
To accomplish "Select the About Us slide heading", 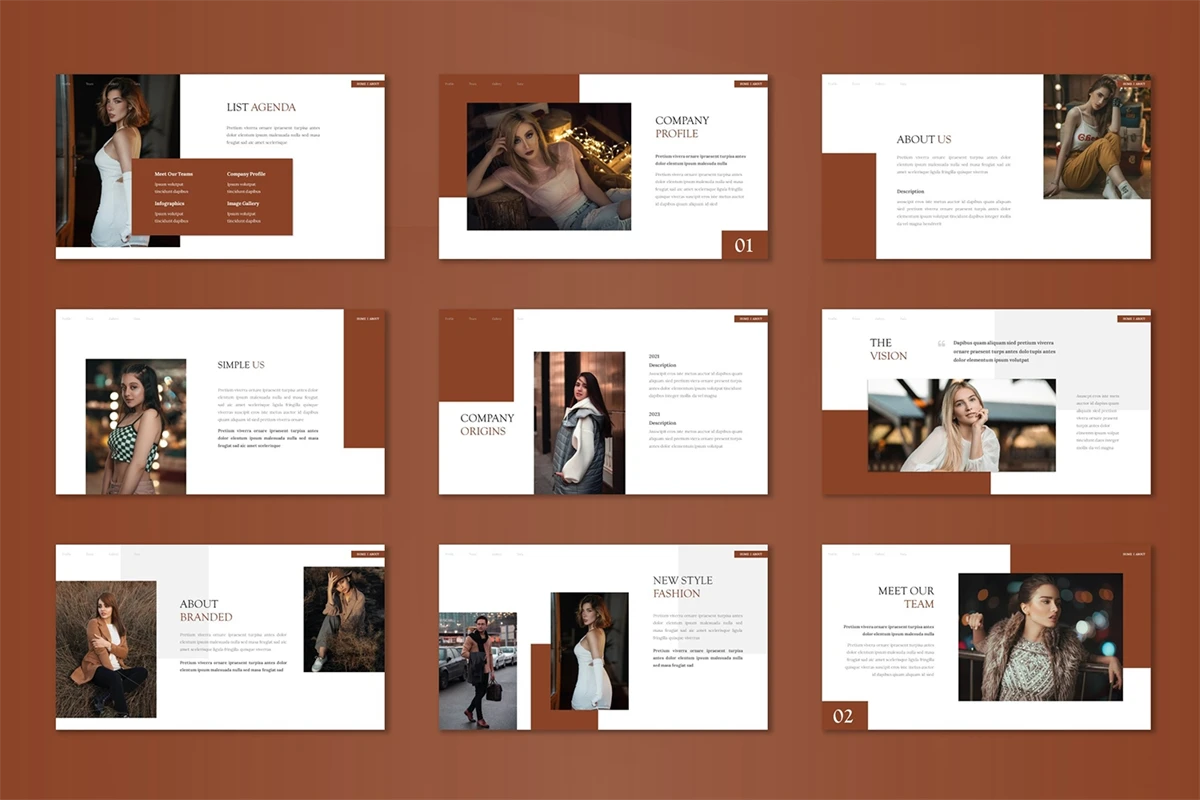I will (923, 139).
